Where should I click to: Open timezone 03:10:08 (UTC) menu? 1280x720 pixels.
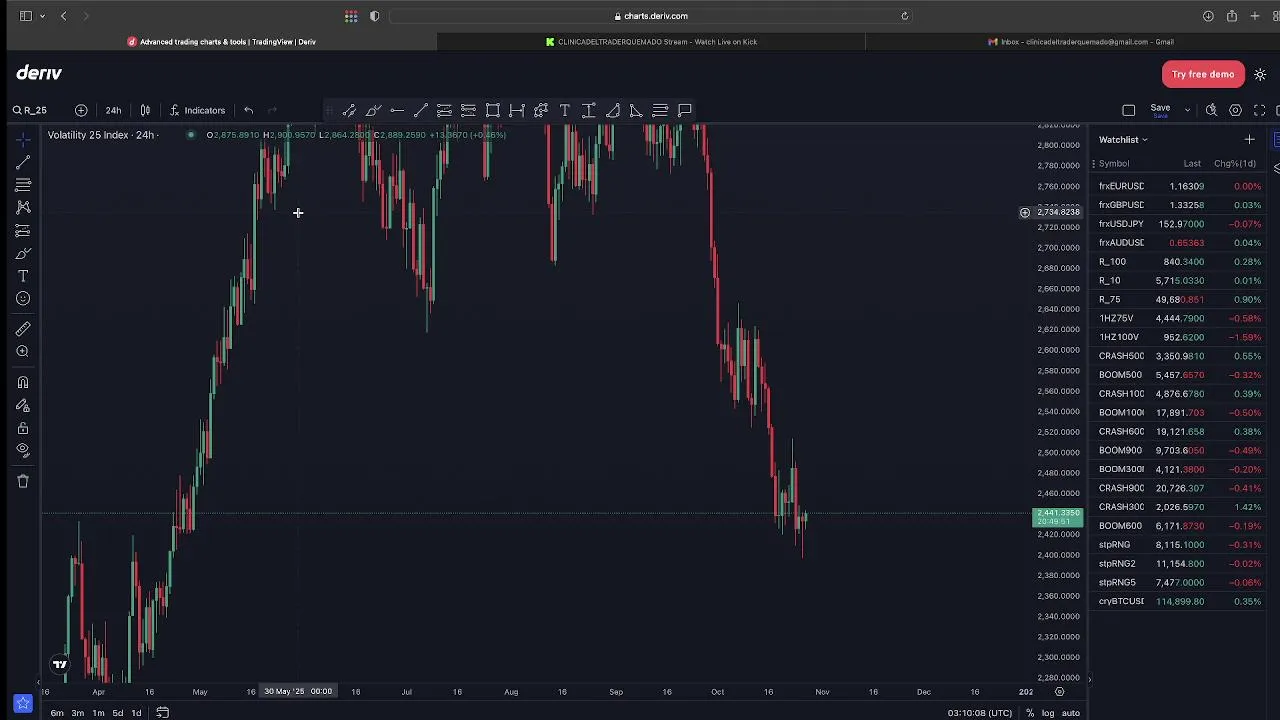pos(980,713)
